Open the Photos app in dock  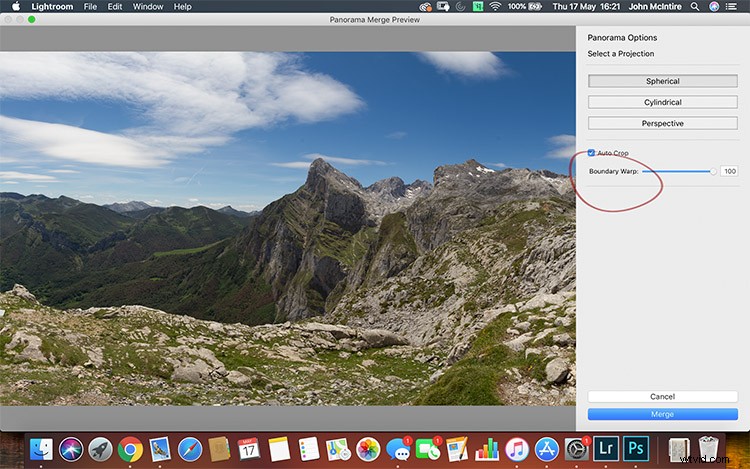click(368, 449)
